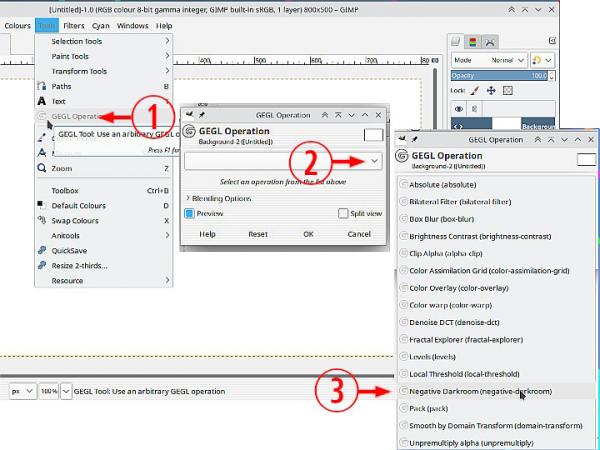600x450 pixels.
Task: Open the Help menu
Action: tap(164, 26)
